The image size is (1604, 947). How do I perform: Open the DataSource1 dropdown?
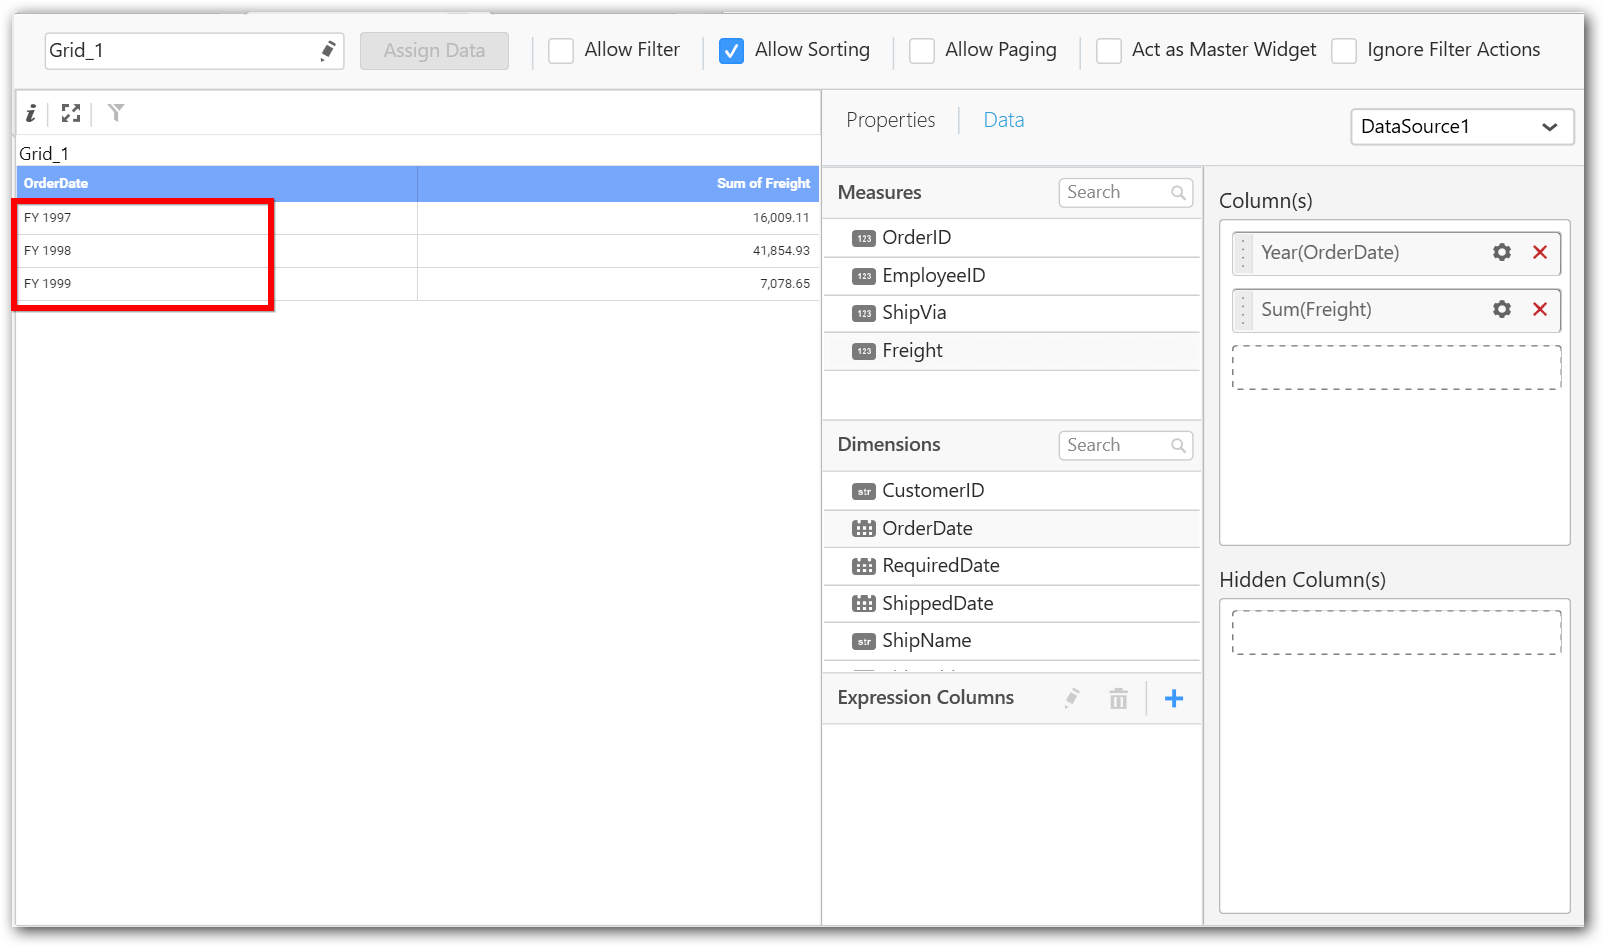click(1461, 127)
